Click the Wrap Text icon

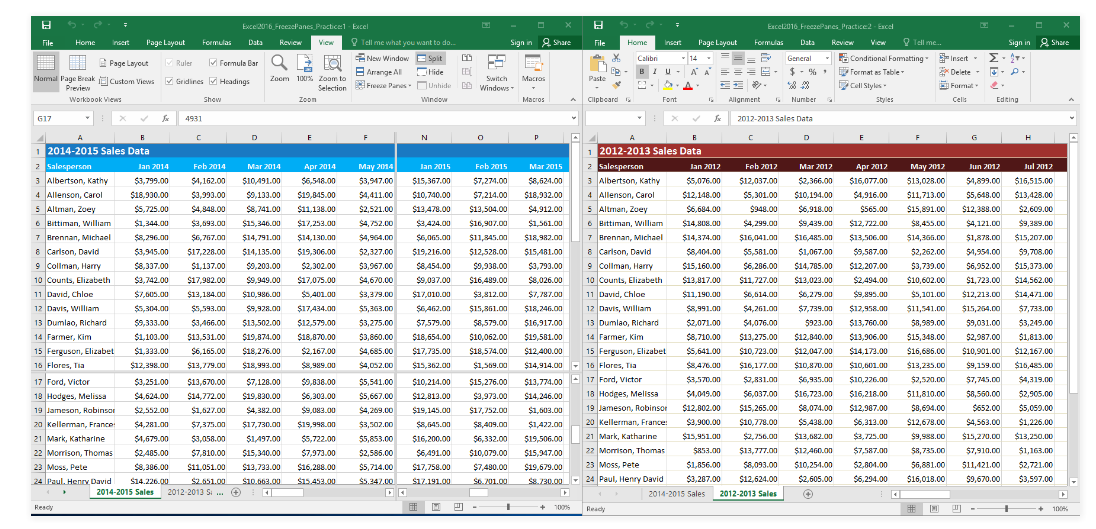tap(767, 59)
